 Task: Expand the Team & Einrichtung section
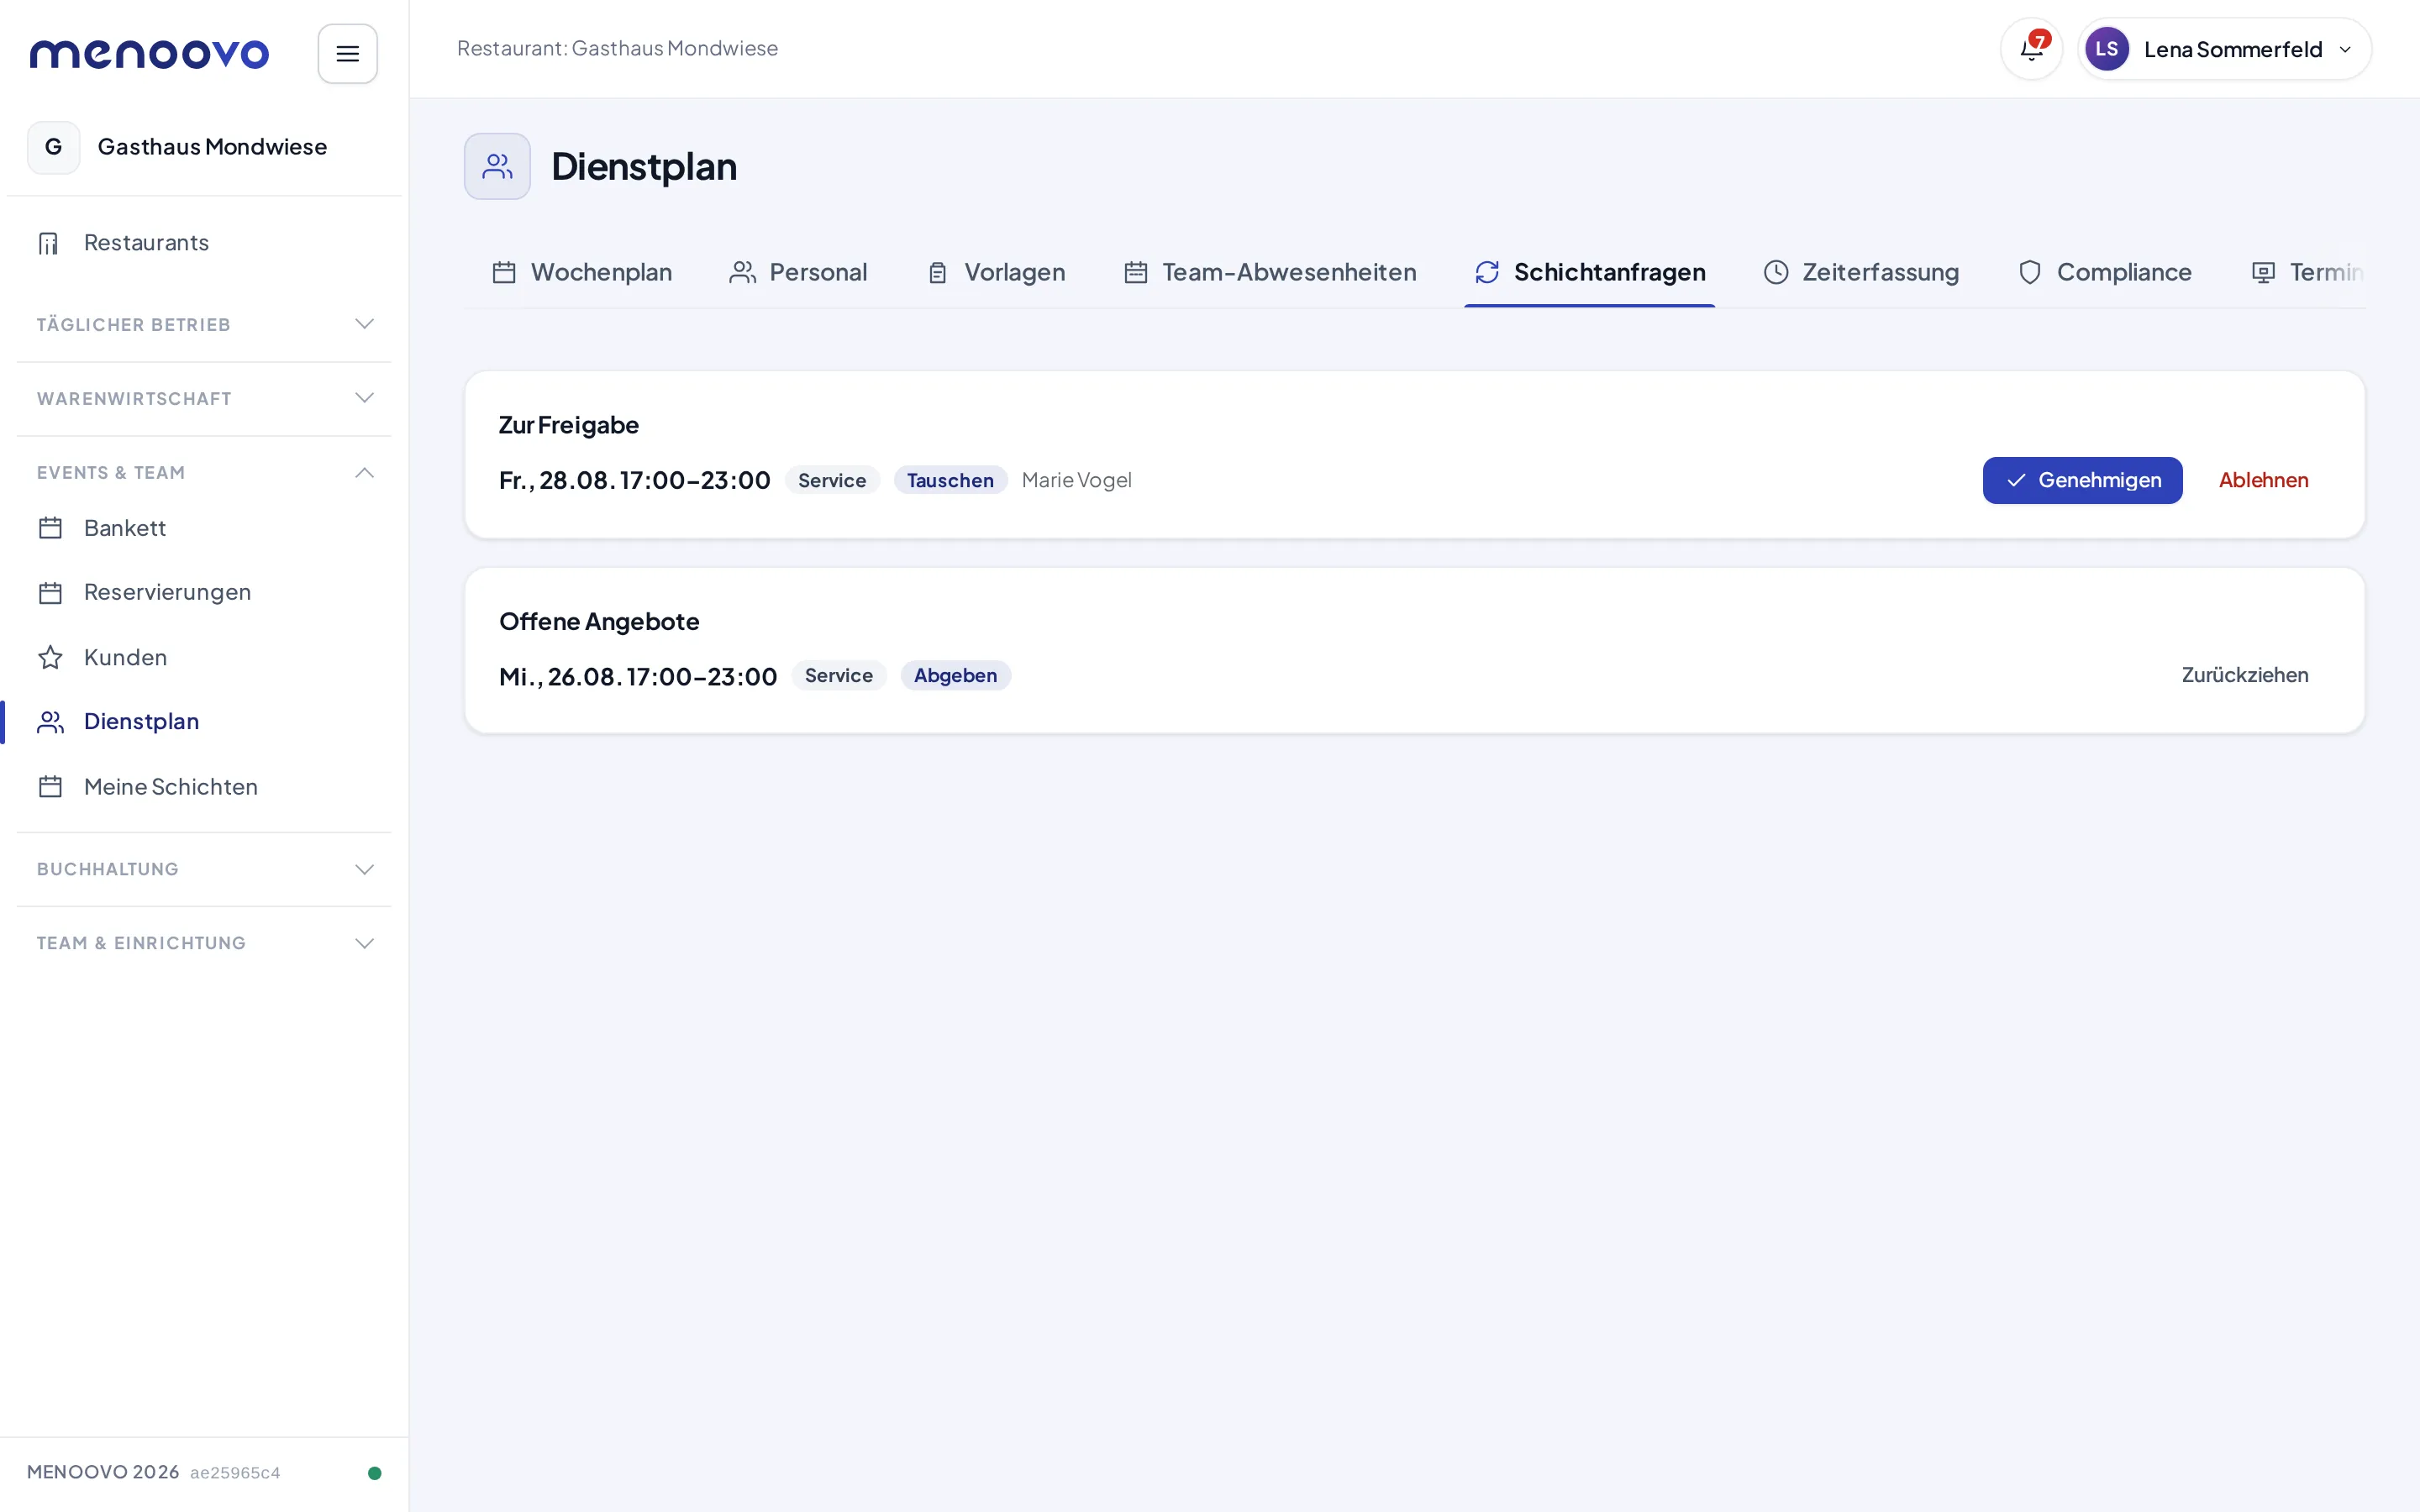click(204, 943)
